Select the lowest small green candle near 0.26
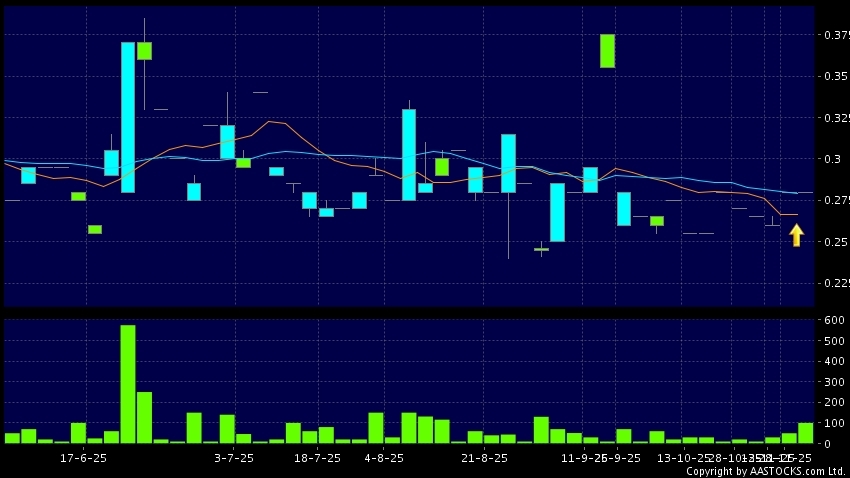The image size is (850, 478). click(x=94, y=229)
